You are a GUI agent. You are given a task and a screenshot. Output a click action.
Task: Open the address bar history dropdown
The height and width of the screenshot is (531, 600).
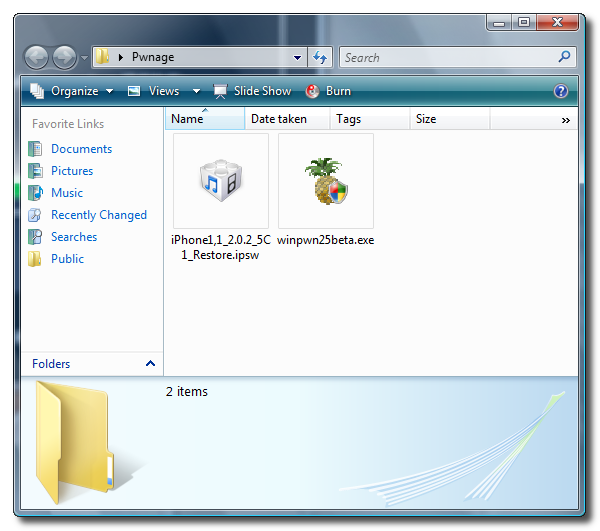click(297, 58)
